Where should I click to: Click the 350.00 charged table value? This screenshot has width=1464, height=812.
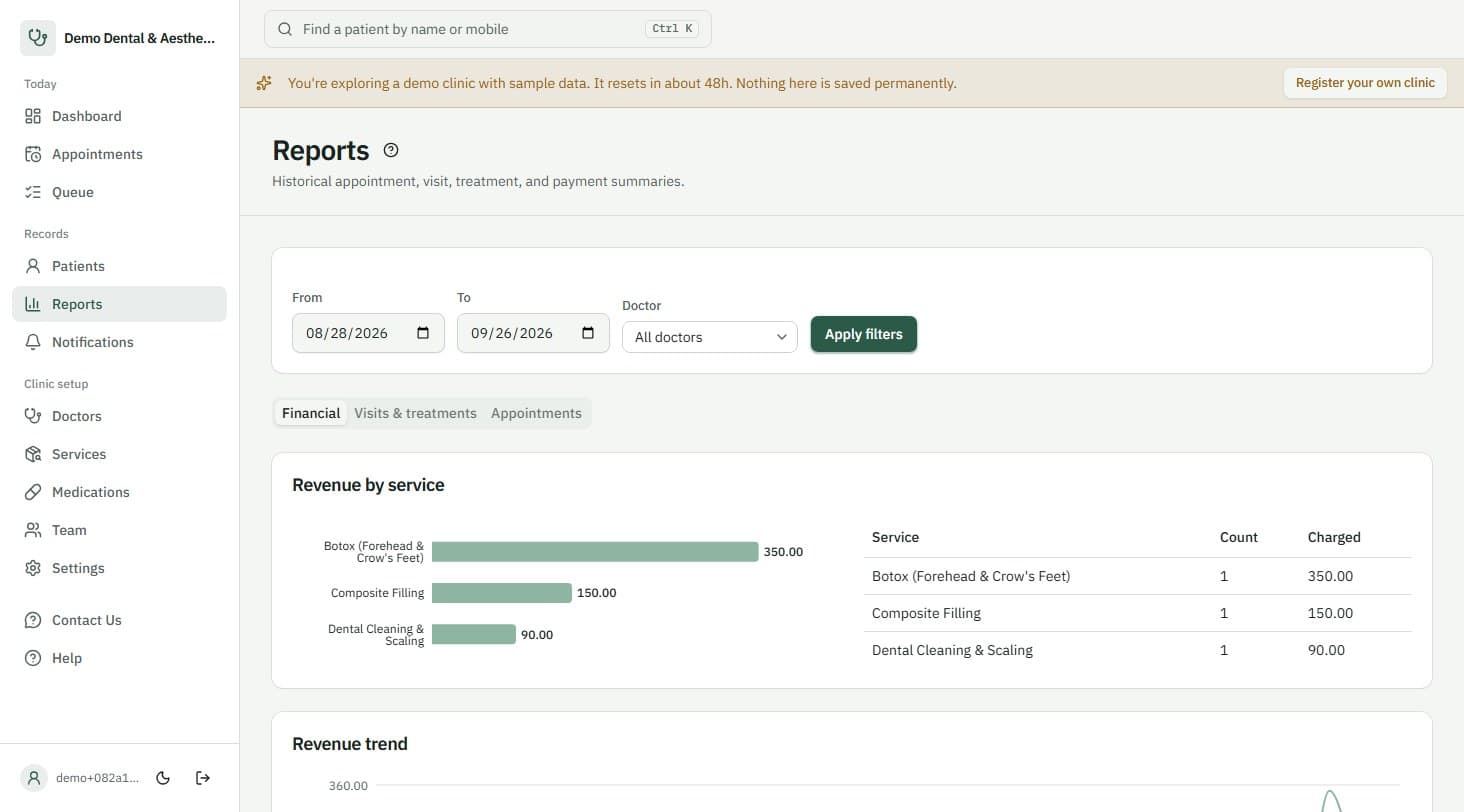point(1330,576)
